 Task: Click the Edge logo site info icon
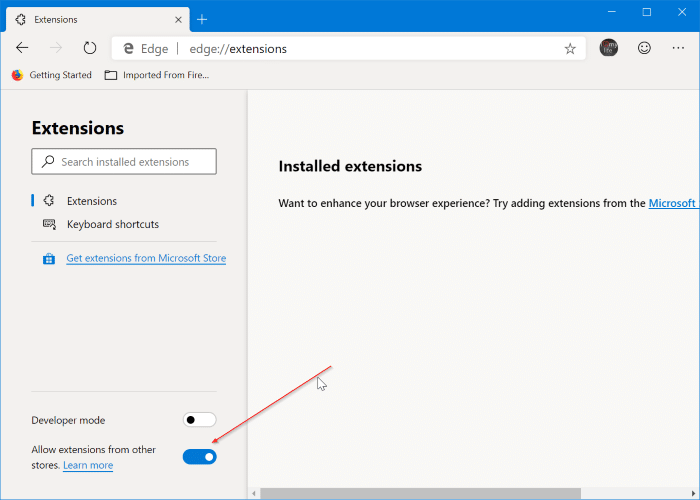[x=129, y=49]
